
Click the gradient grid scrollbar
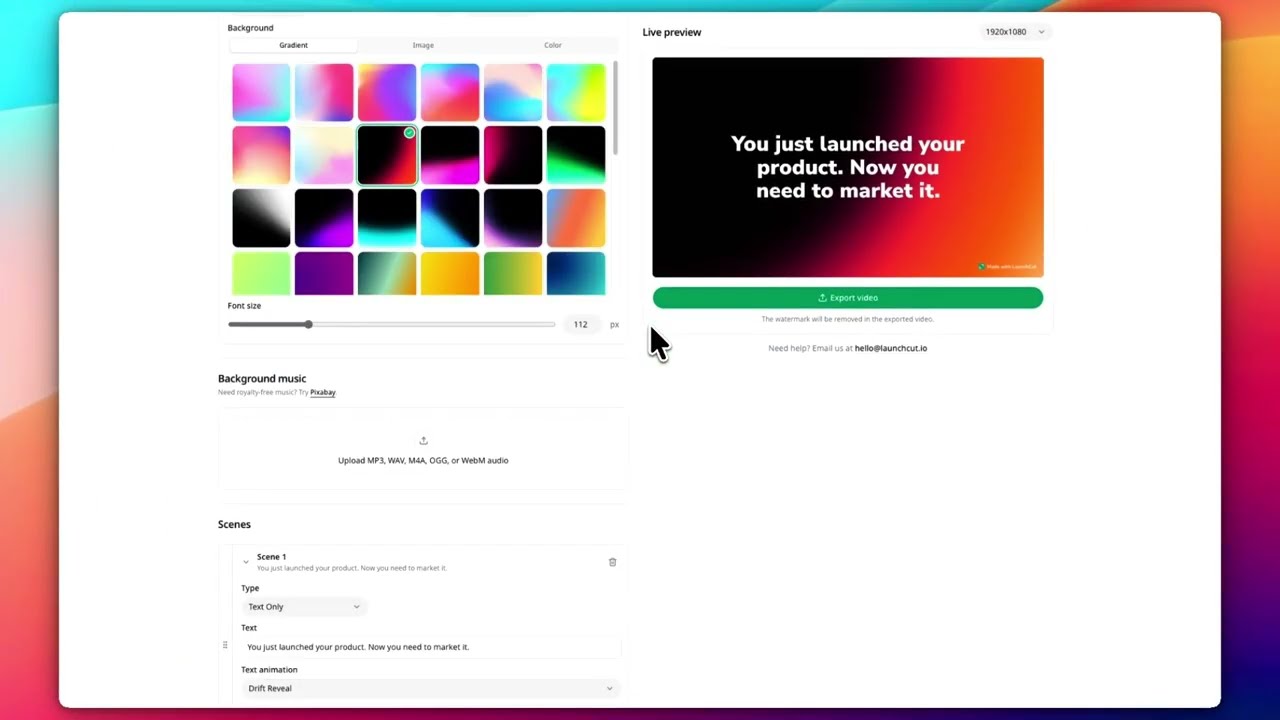tap(615, 108)
